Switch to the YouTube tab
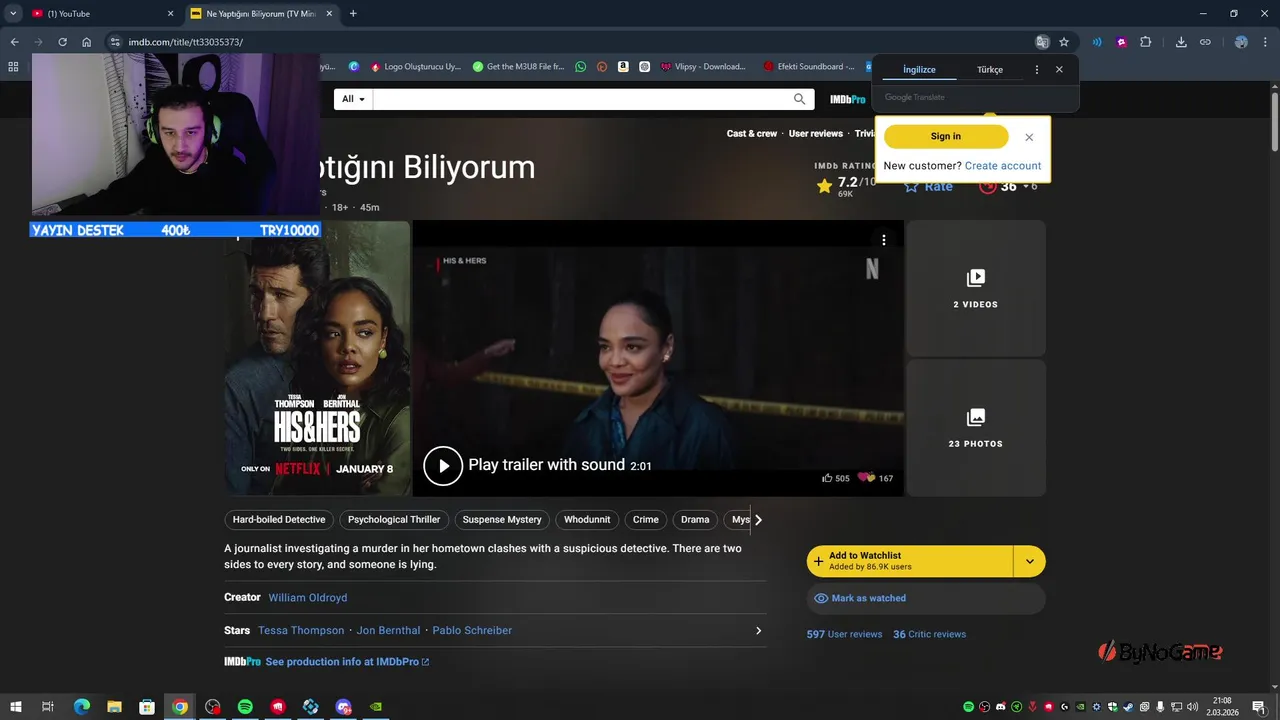The width and height of the screenshot is (1280, 720). pyautogui.click(x=102, y=14)
